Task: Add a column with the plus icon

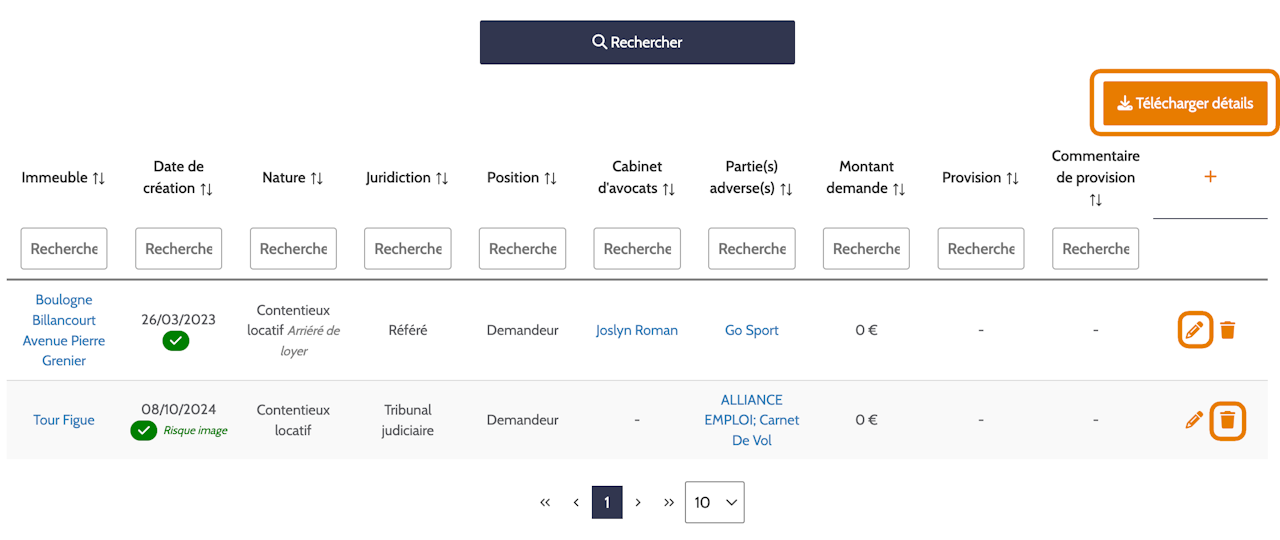Action: tap(1210, 177)
